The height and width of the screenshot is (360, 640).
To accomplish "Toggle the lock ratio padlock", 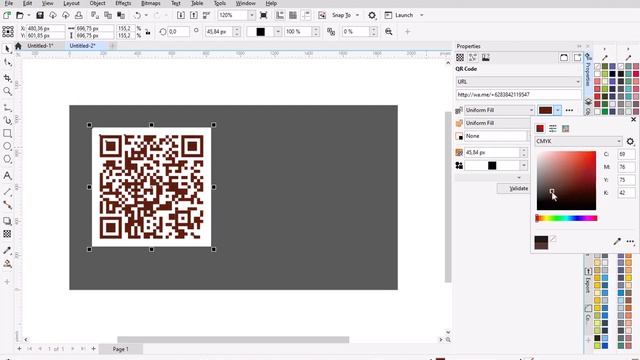I will [x=148, y=32].
